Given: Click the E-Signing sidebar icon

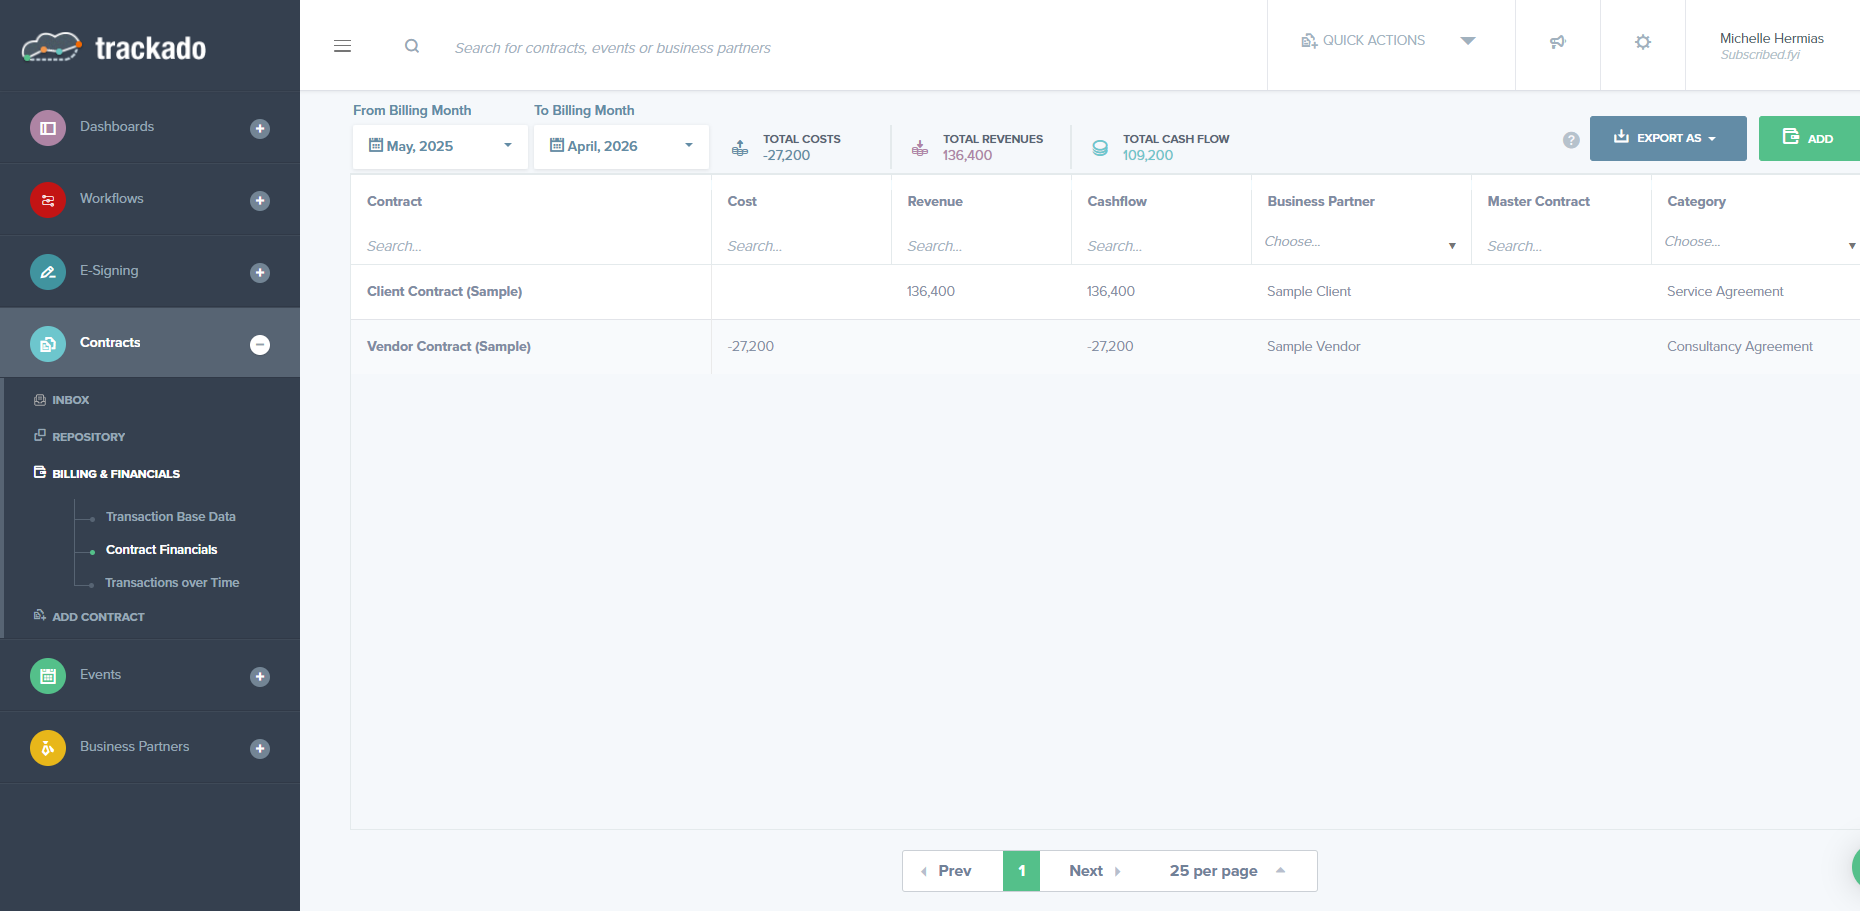Looking at the screenshot, I should [48, 272].
